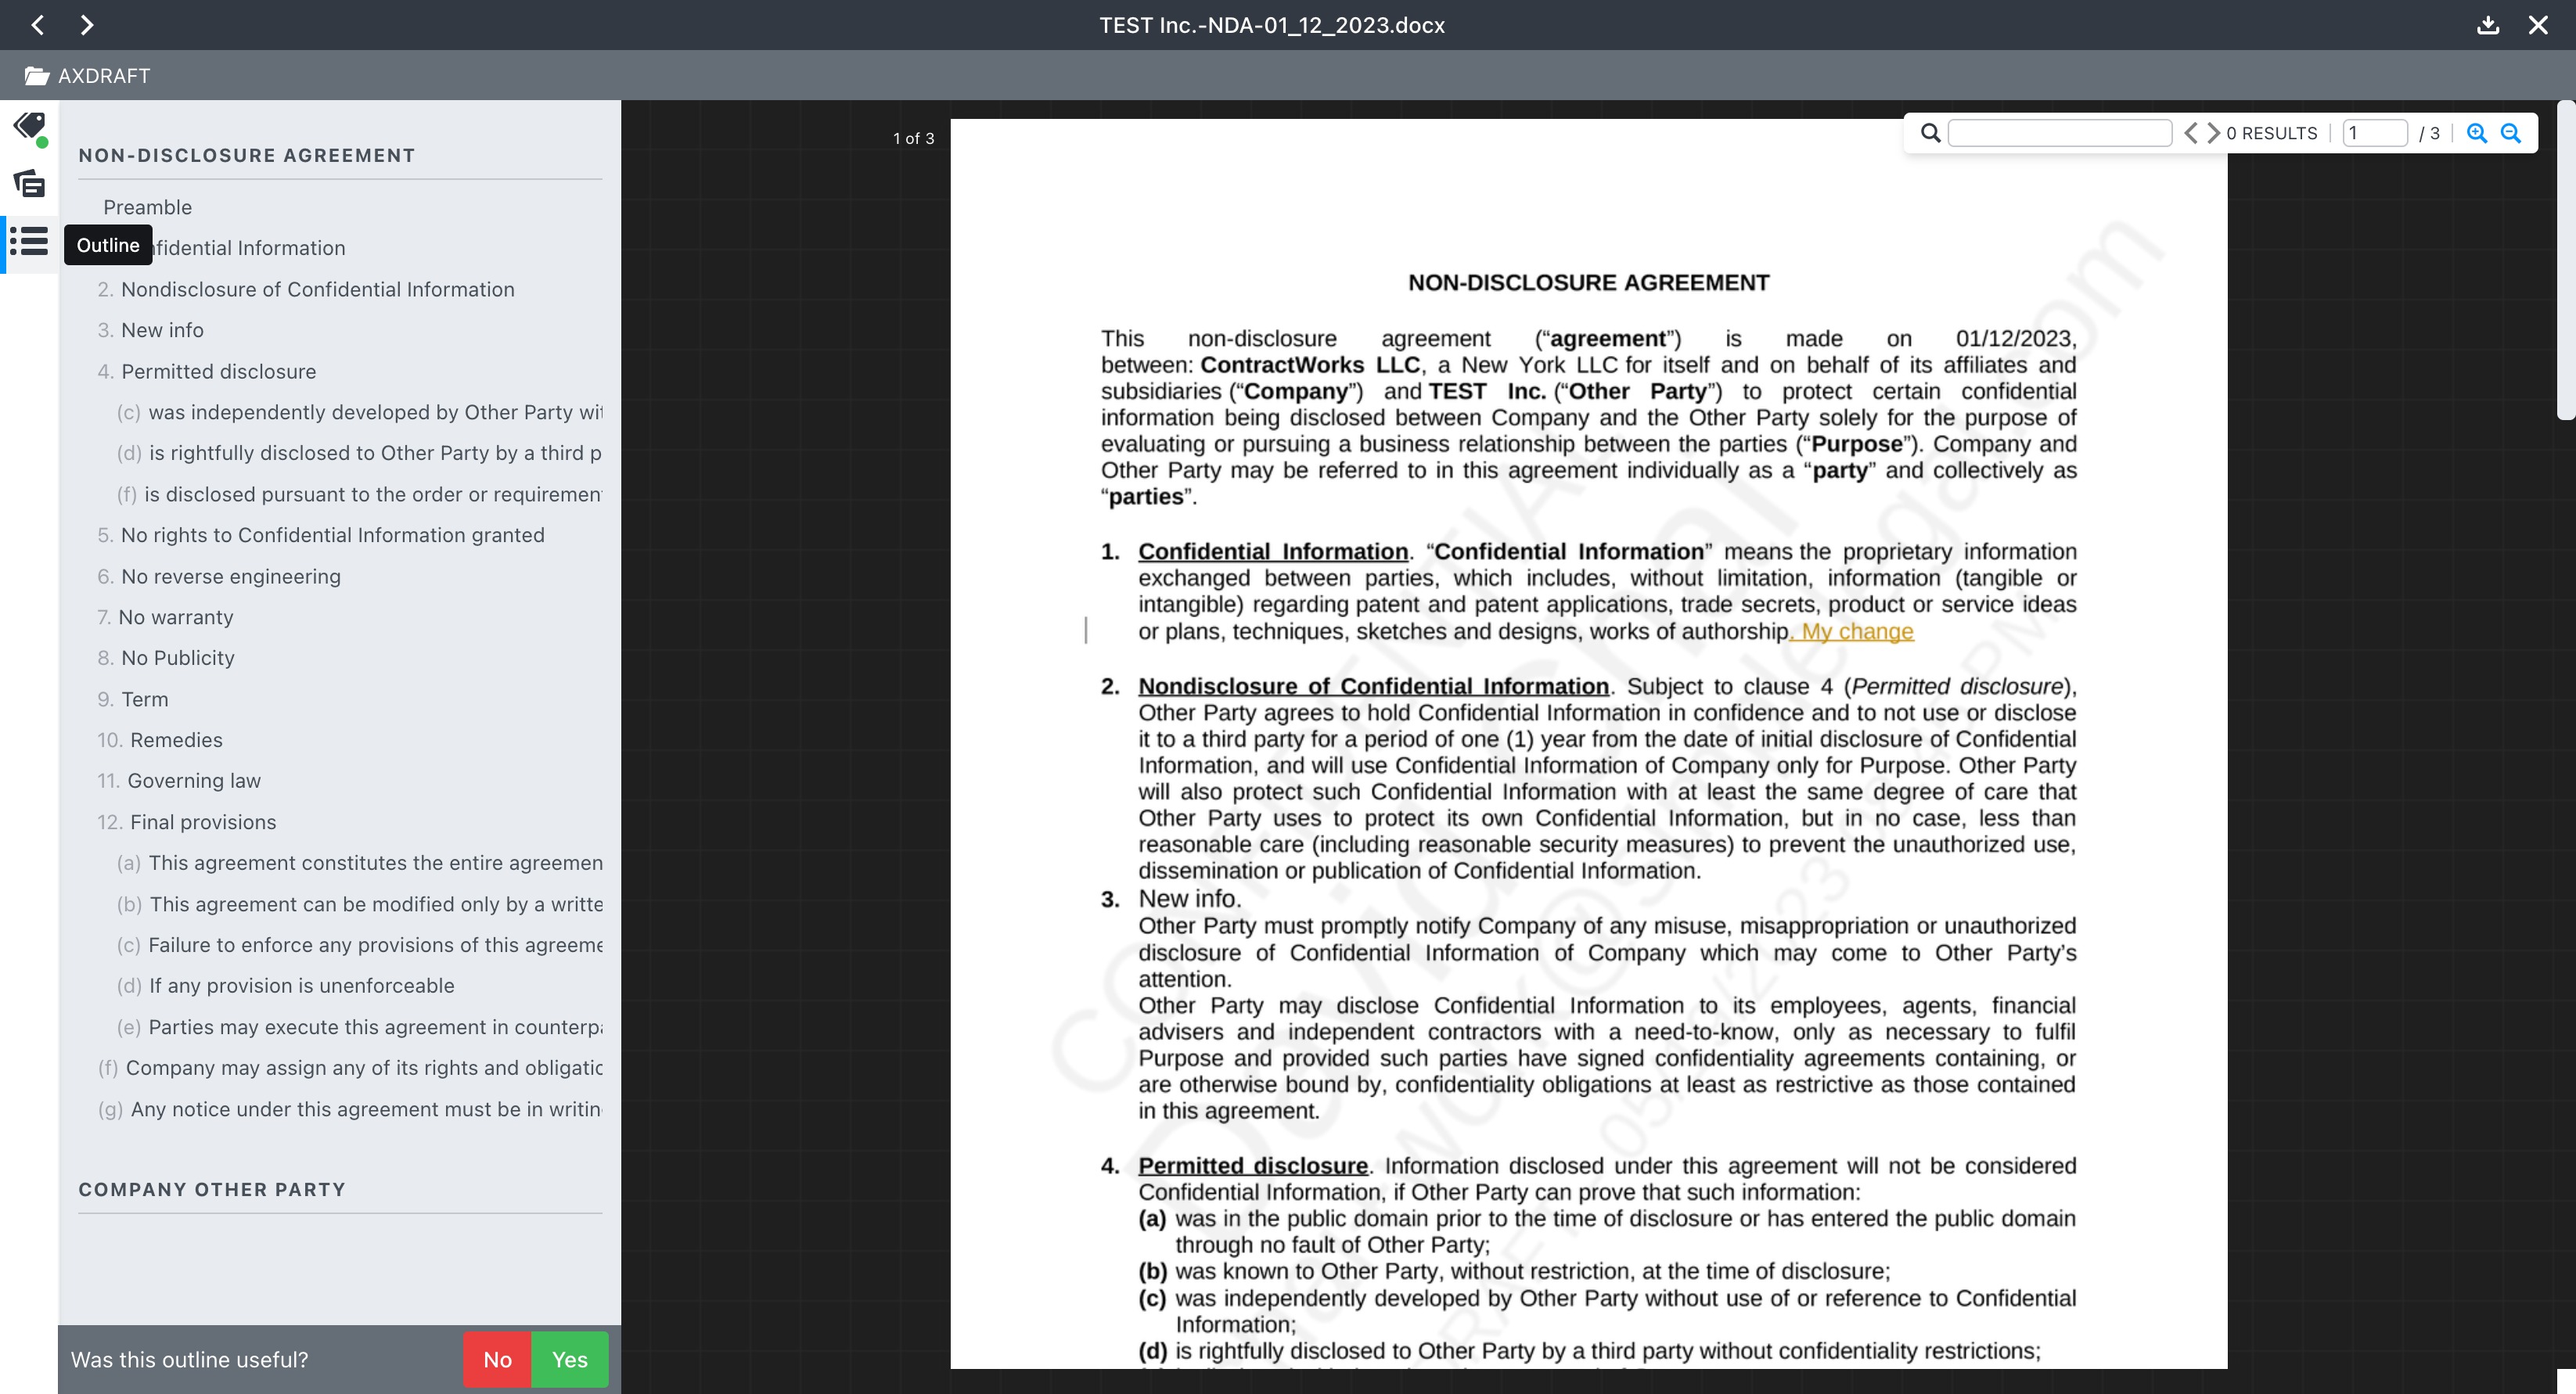Open (b) This agreement can be modified

[x=360, y=904]
